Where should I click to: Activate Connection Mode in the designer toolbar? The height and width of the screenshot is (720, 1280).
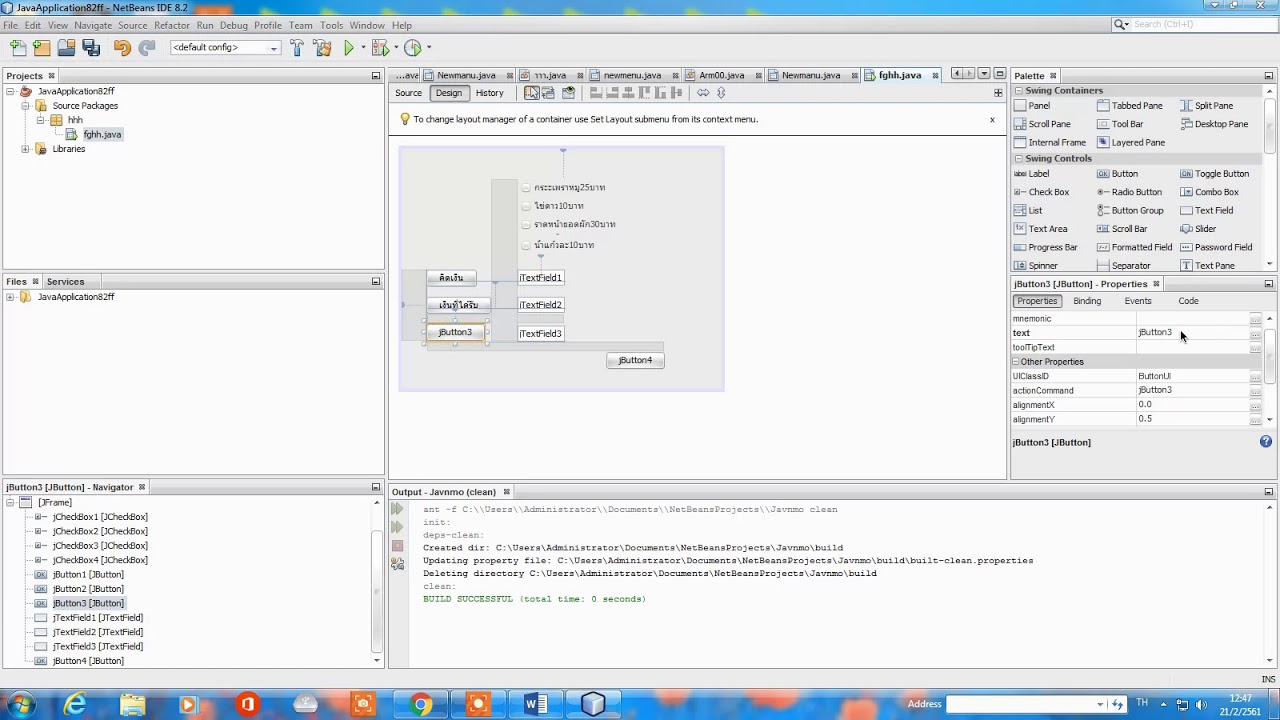[x=548, y=93]
